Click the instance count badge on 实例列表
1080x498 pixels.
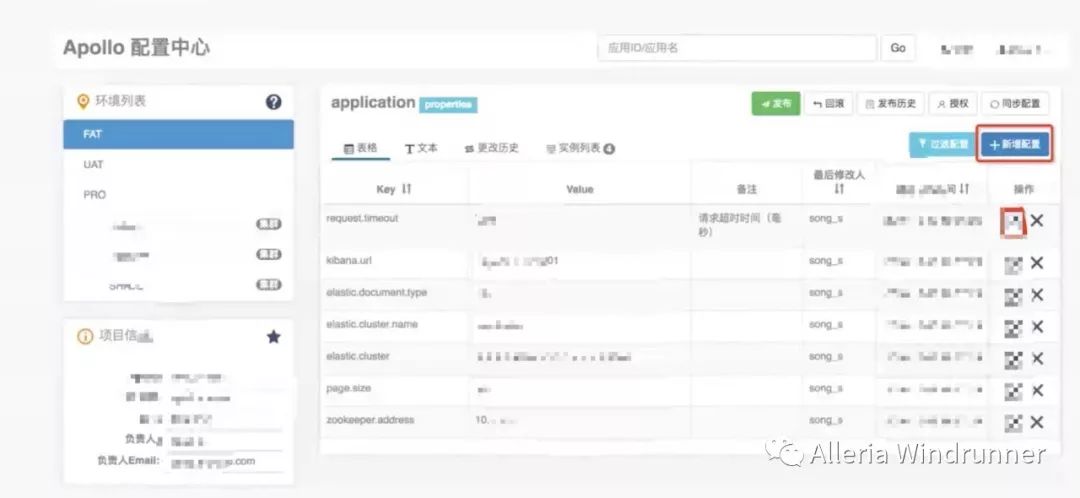[609, 149]
